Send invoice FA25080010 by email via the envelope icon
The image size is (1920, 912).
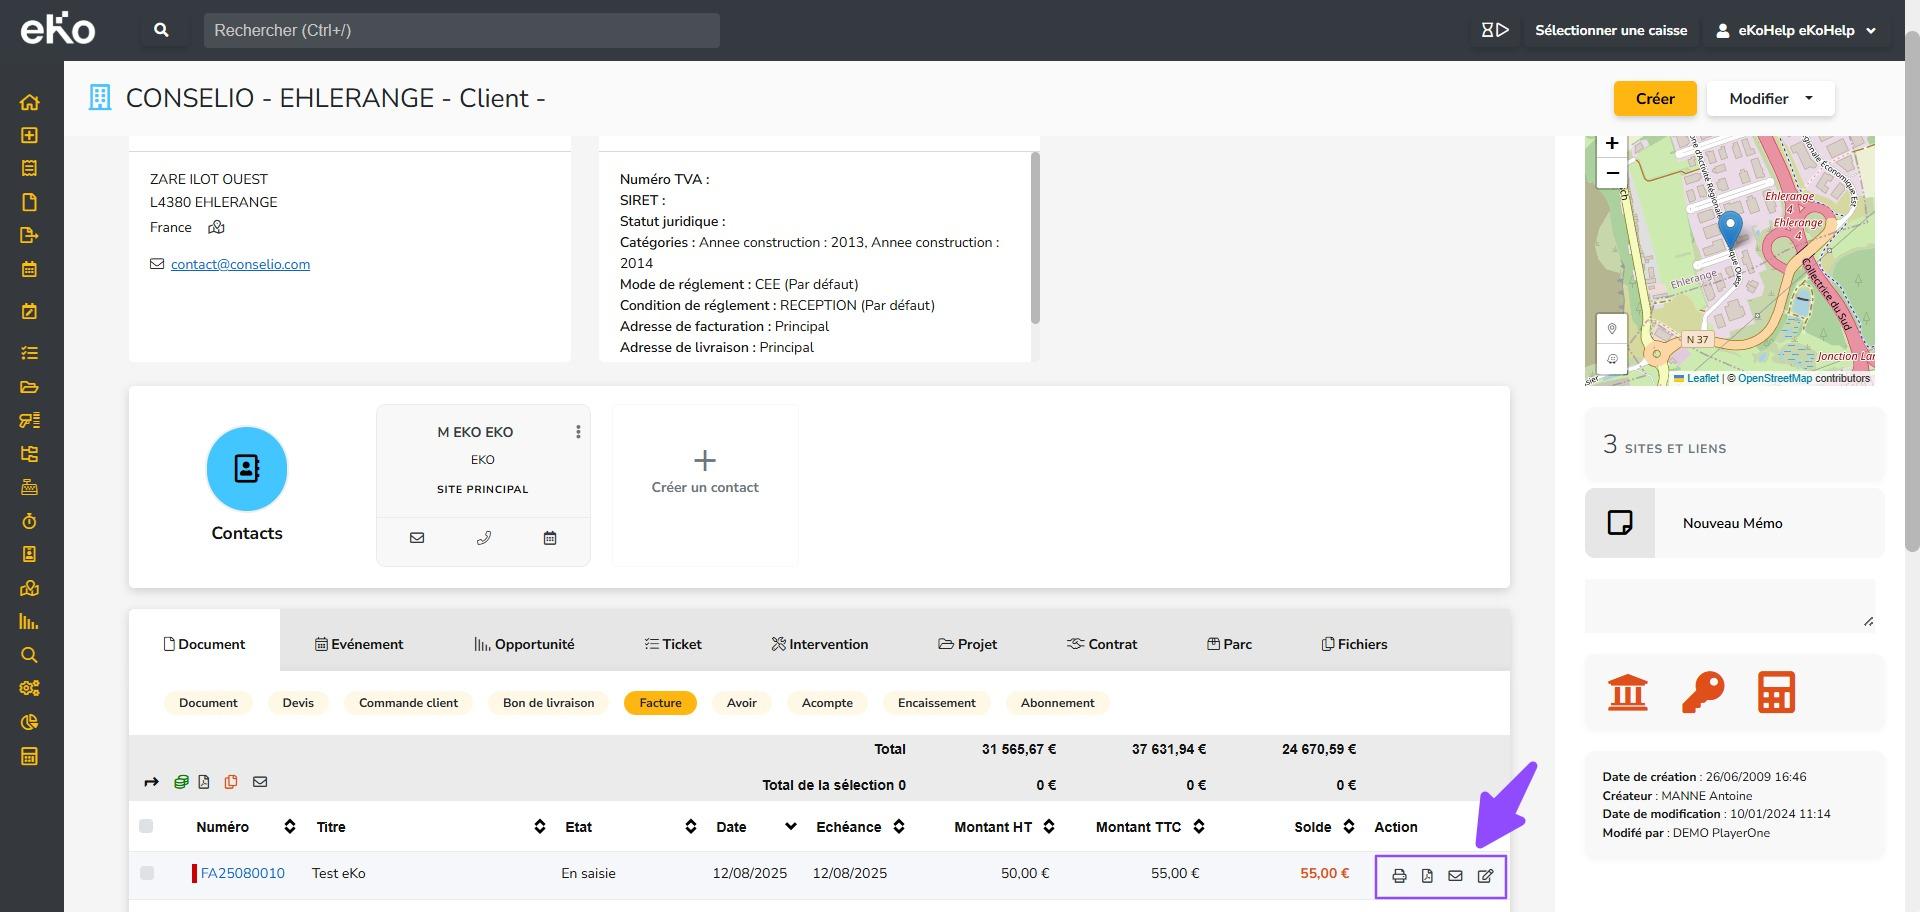pyautogui.click(x=1455, y=876)
